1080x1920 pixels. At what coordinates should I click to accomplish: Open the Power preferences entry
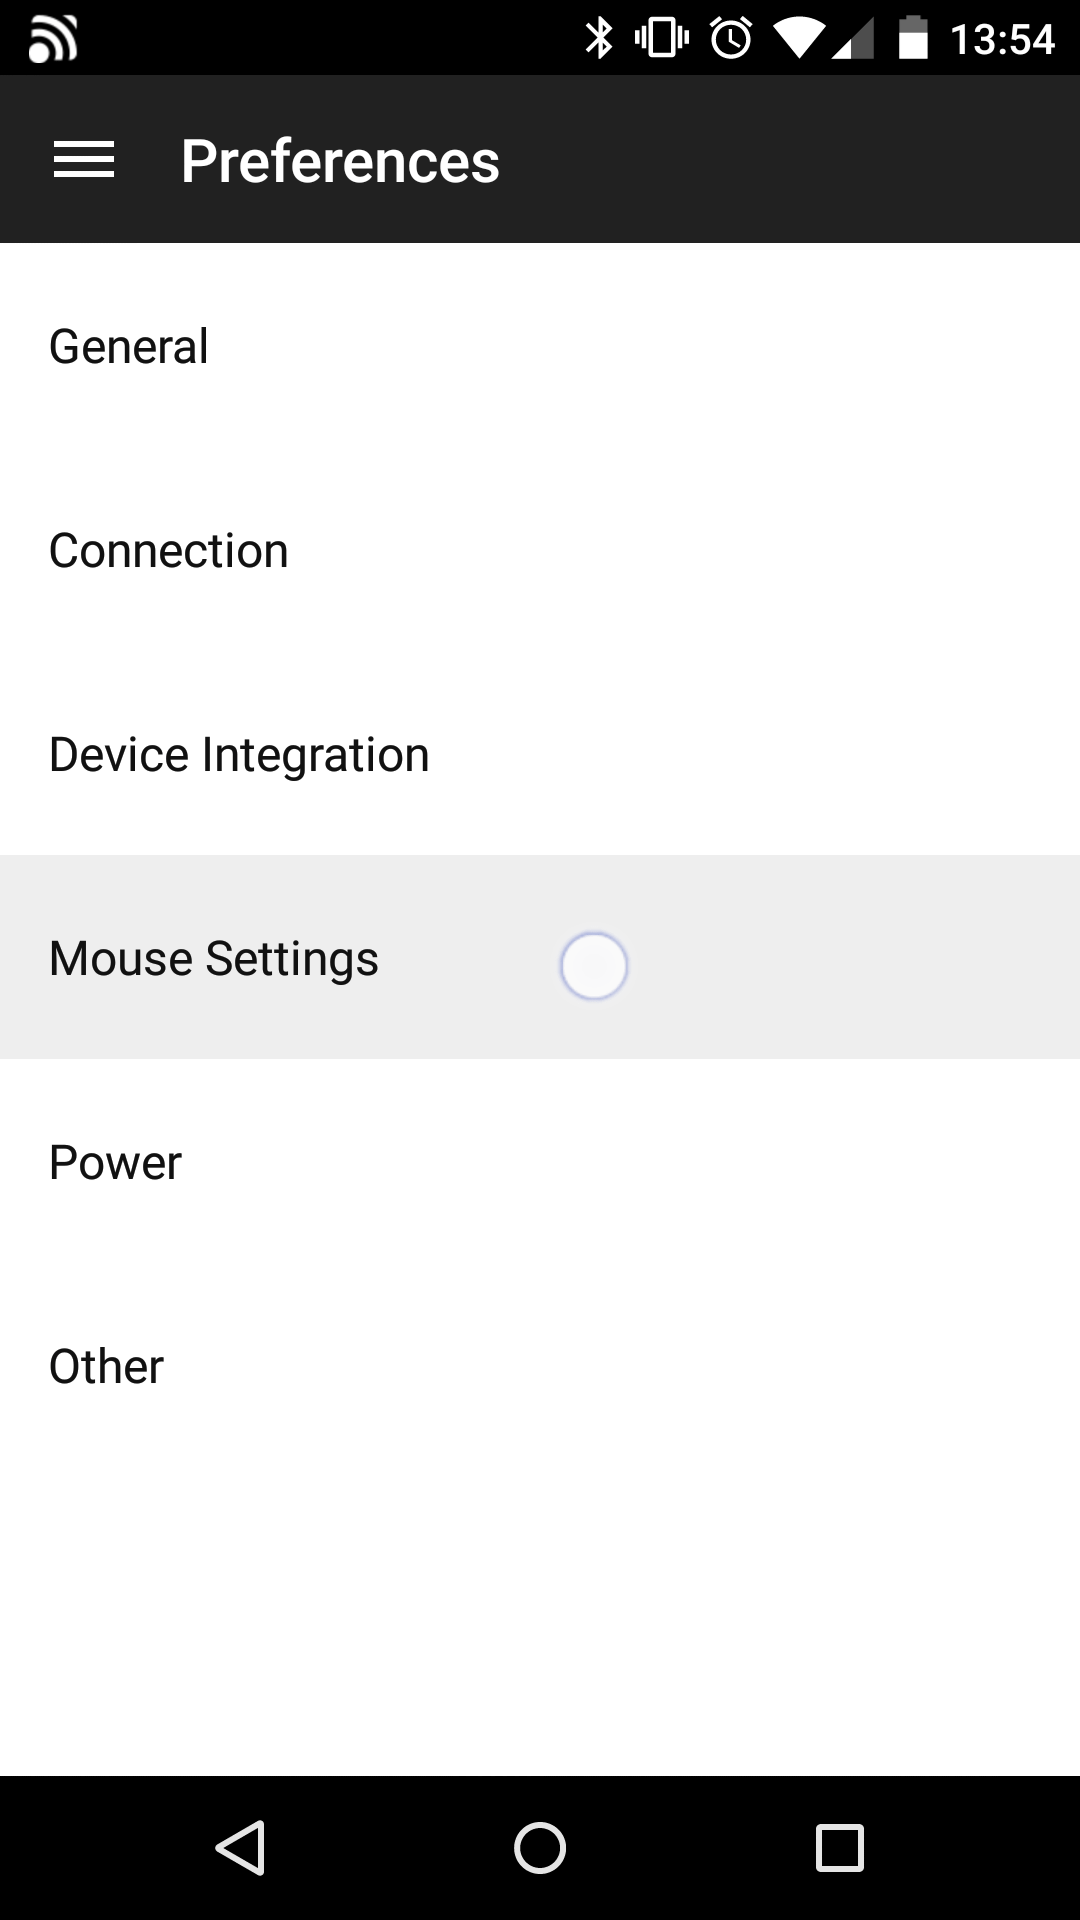tap(114, 1161)
